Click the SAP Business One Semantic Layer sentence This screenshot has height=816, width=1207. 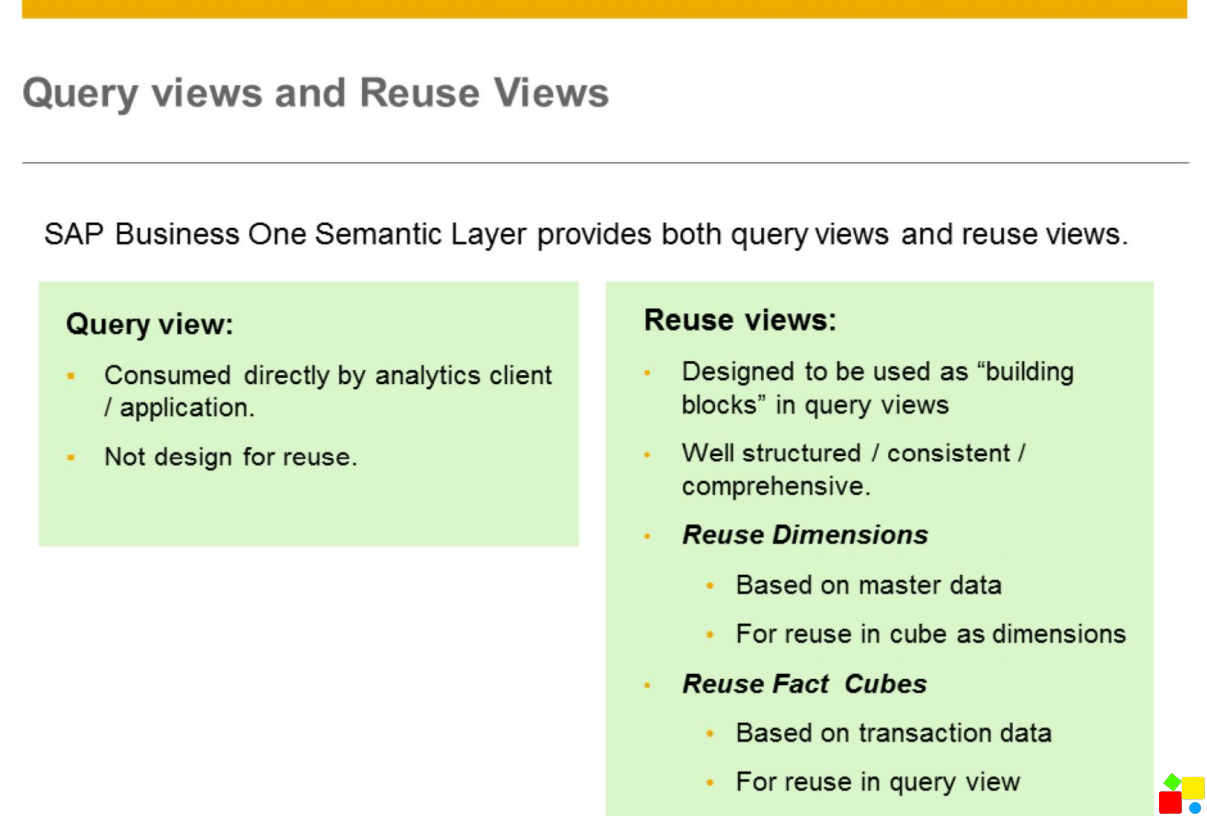[x=583, y=233]
